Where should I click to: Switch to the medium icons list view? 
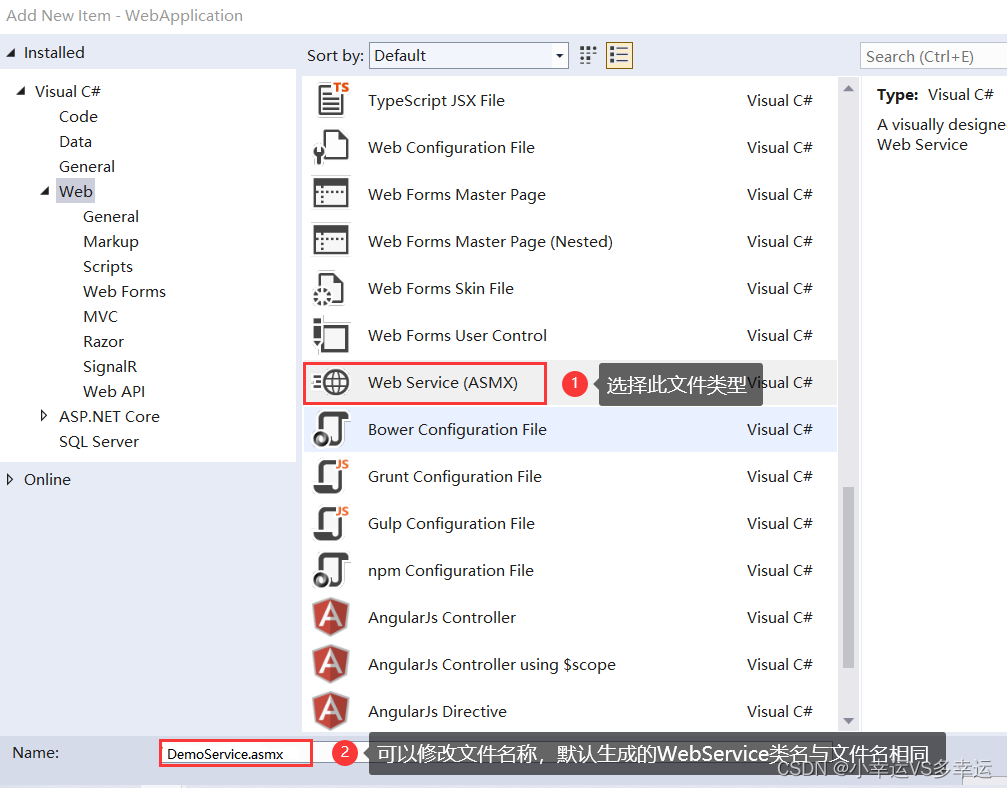pos(618,55)
